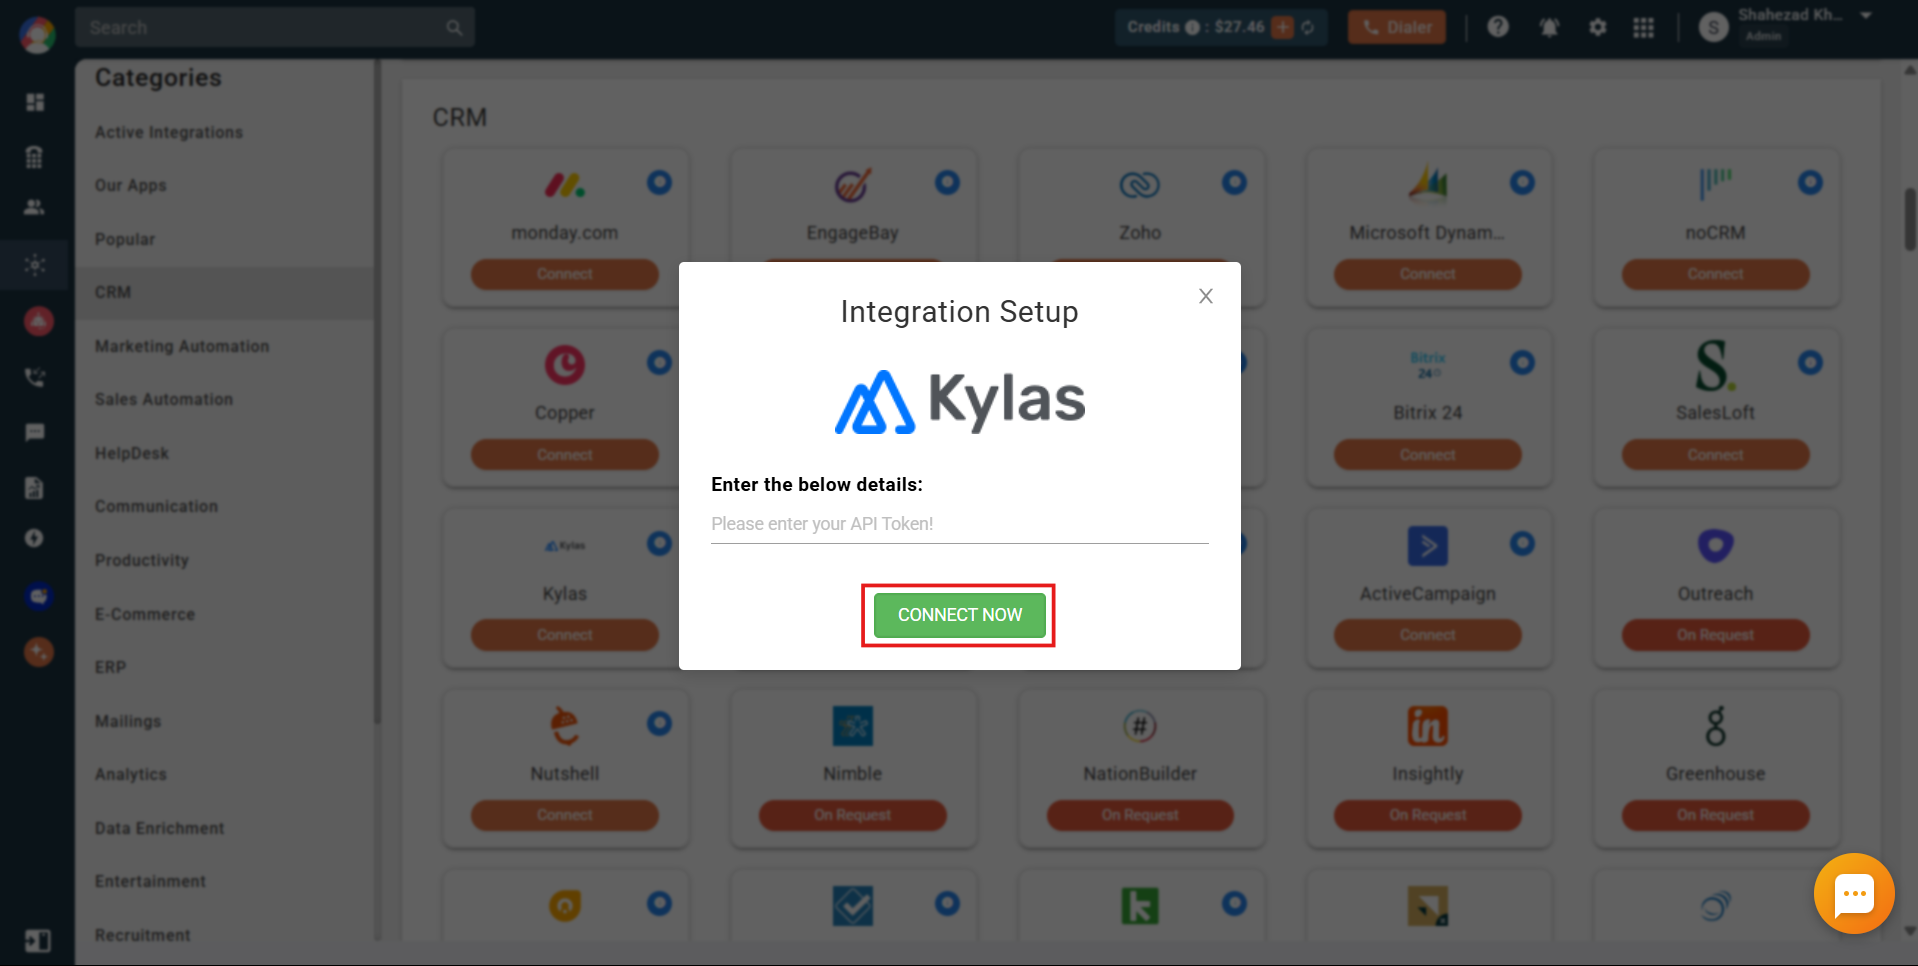Connect the Microsoft Dynamics integration
1918x966 pixels.
tap(1428, 274)
